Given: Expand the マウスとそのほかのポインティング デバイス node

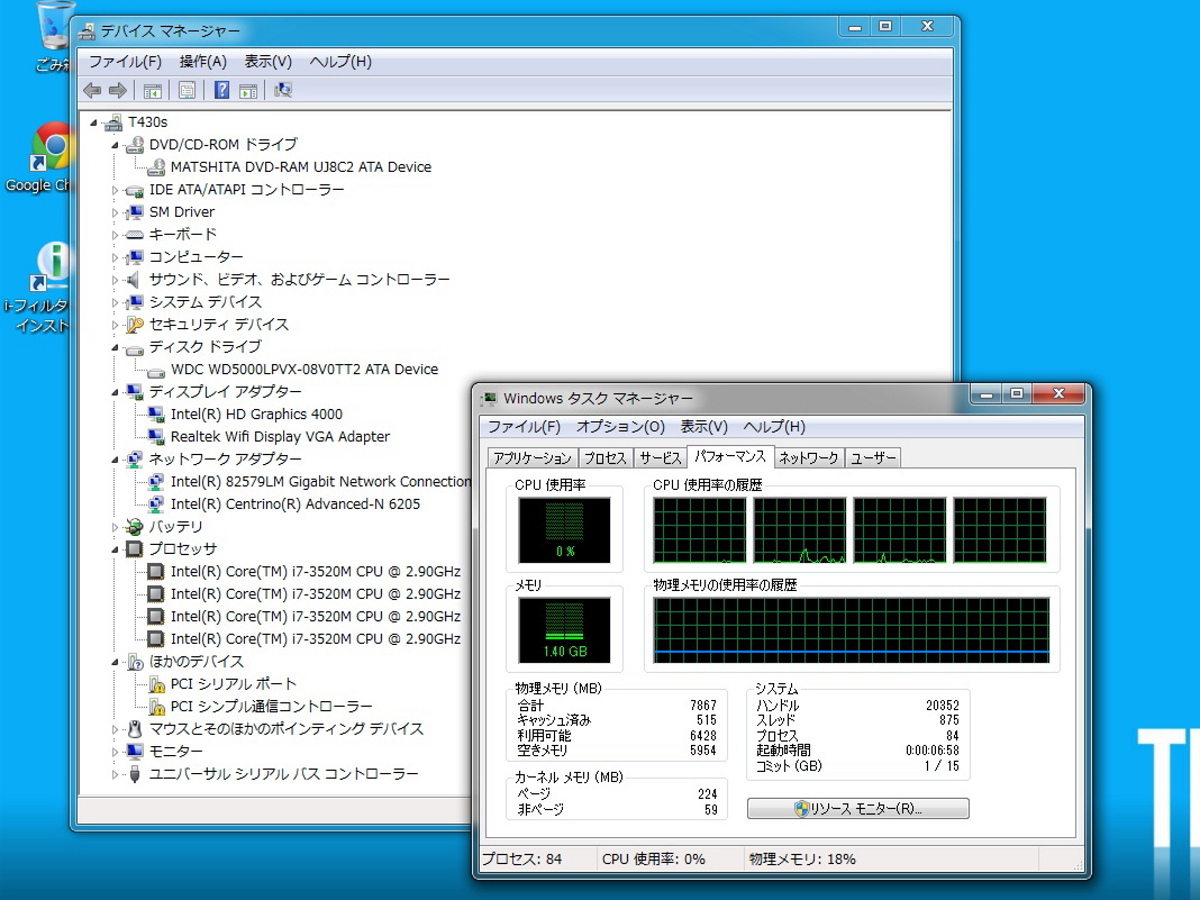Looking at the screenshot, I should (115, 729).
